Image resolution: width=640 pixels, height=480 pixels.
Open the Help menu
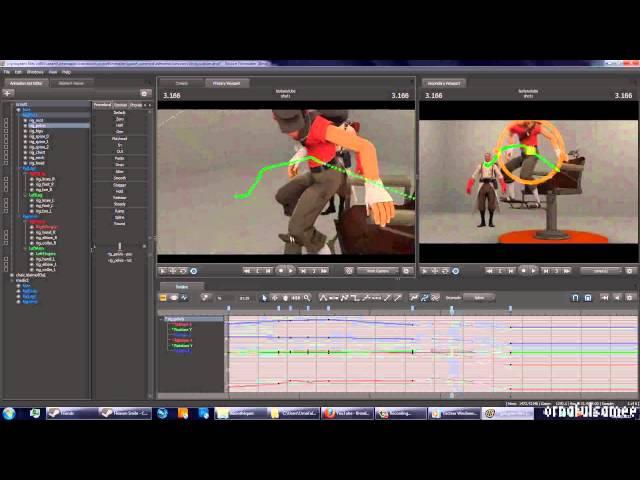pos(67,72)
